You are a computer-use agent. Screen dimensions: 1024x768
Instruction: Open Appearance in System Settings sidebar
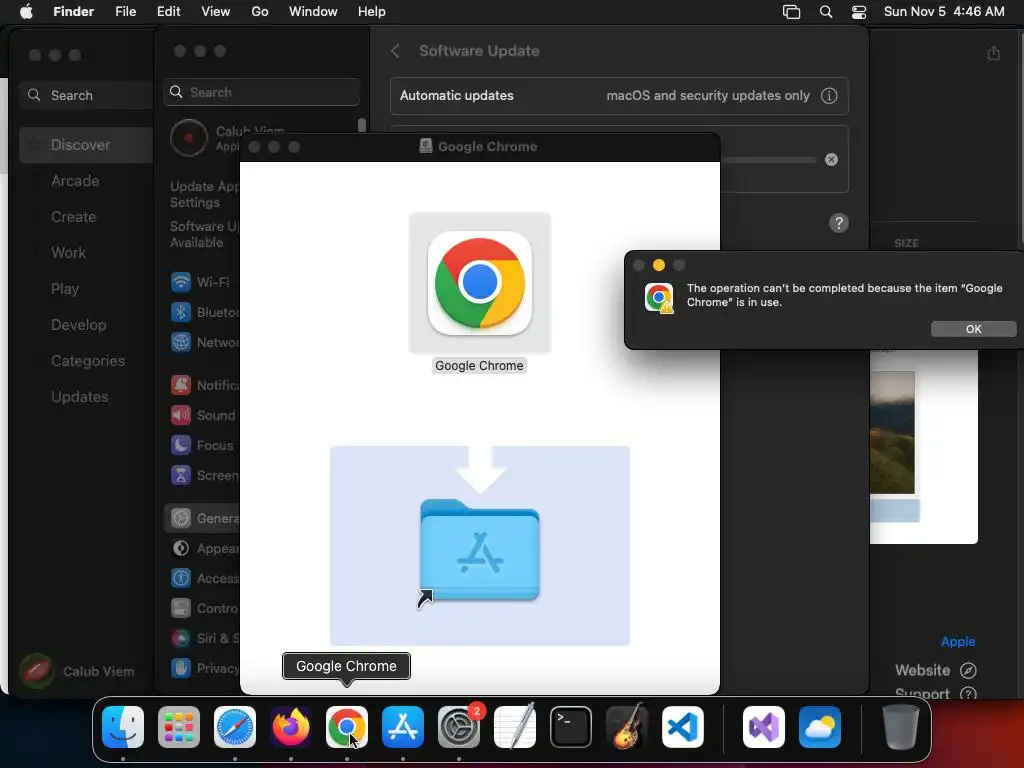point(202,549)
